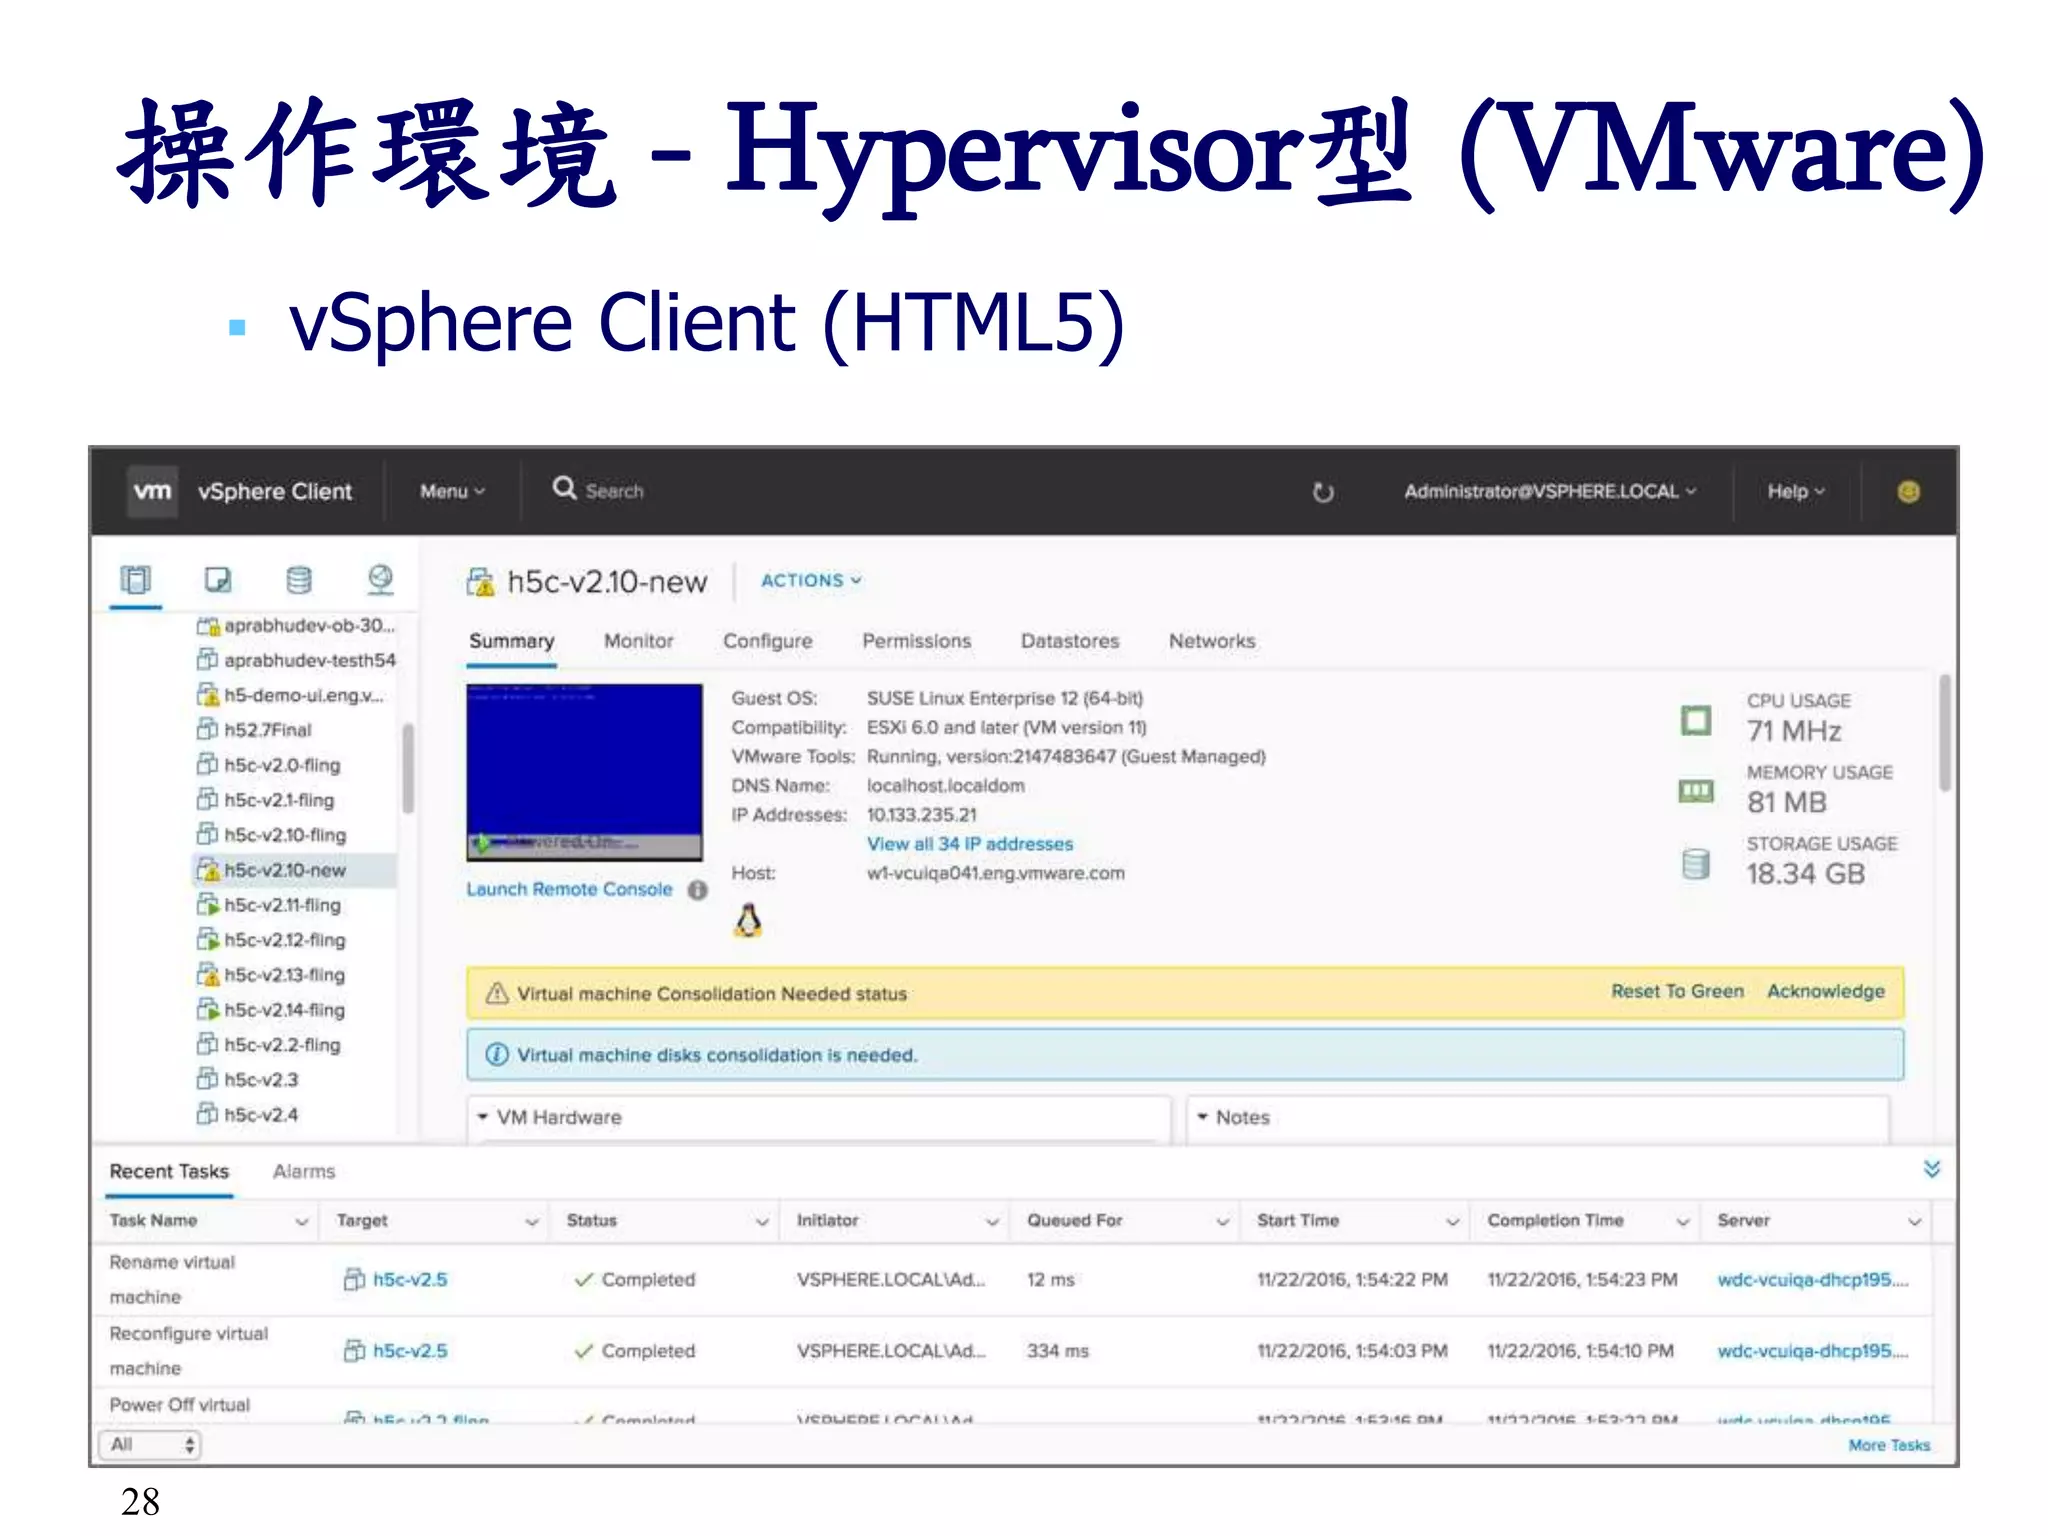Switch to the Configure tab
Image resolution: width=2048 pixels, height=1536 pixels.
coord(768,641)
